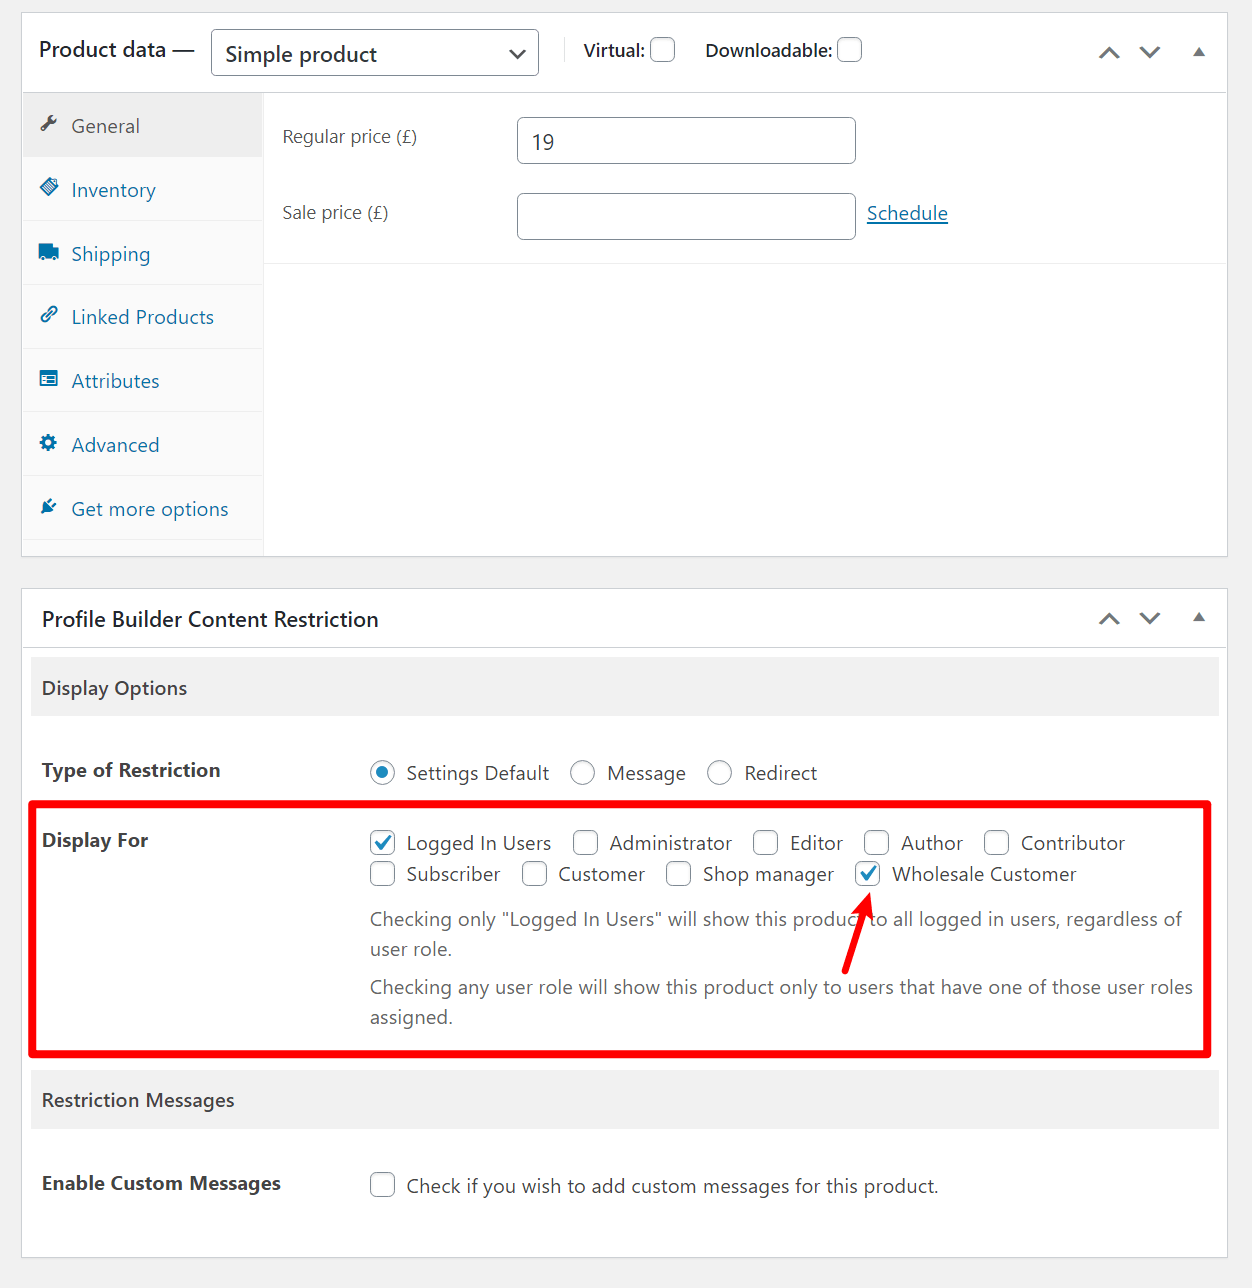
Task: Click the Enable Custom Messages label
Action: coord(161,1183)
